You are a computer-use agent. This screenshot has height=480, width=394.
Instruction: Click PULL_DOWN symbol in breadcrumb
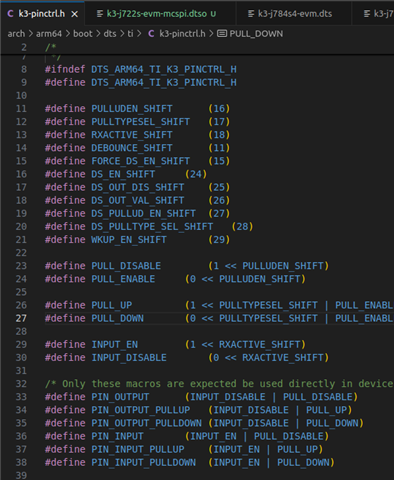[256, 34]
